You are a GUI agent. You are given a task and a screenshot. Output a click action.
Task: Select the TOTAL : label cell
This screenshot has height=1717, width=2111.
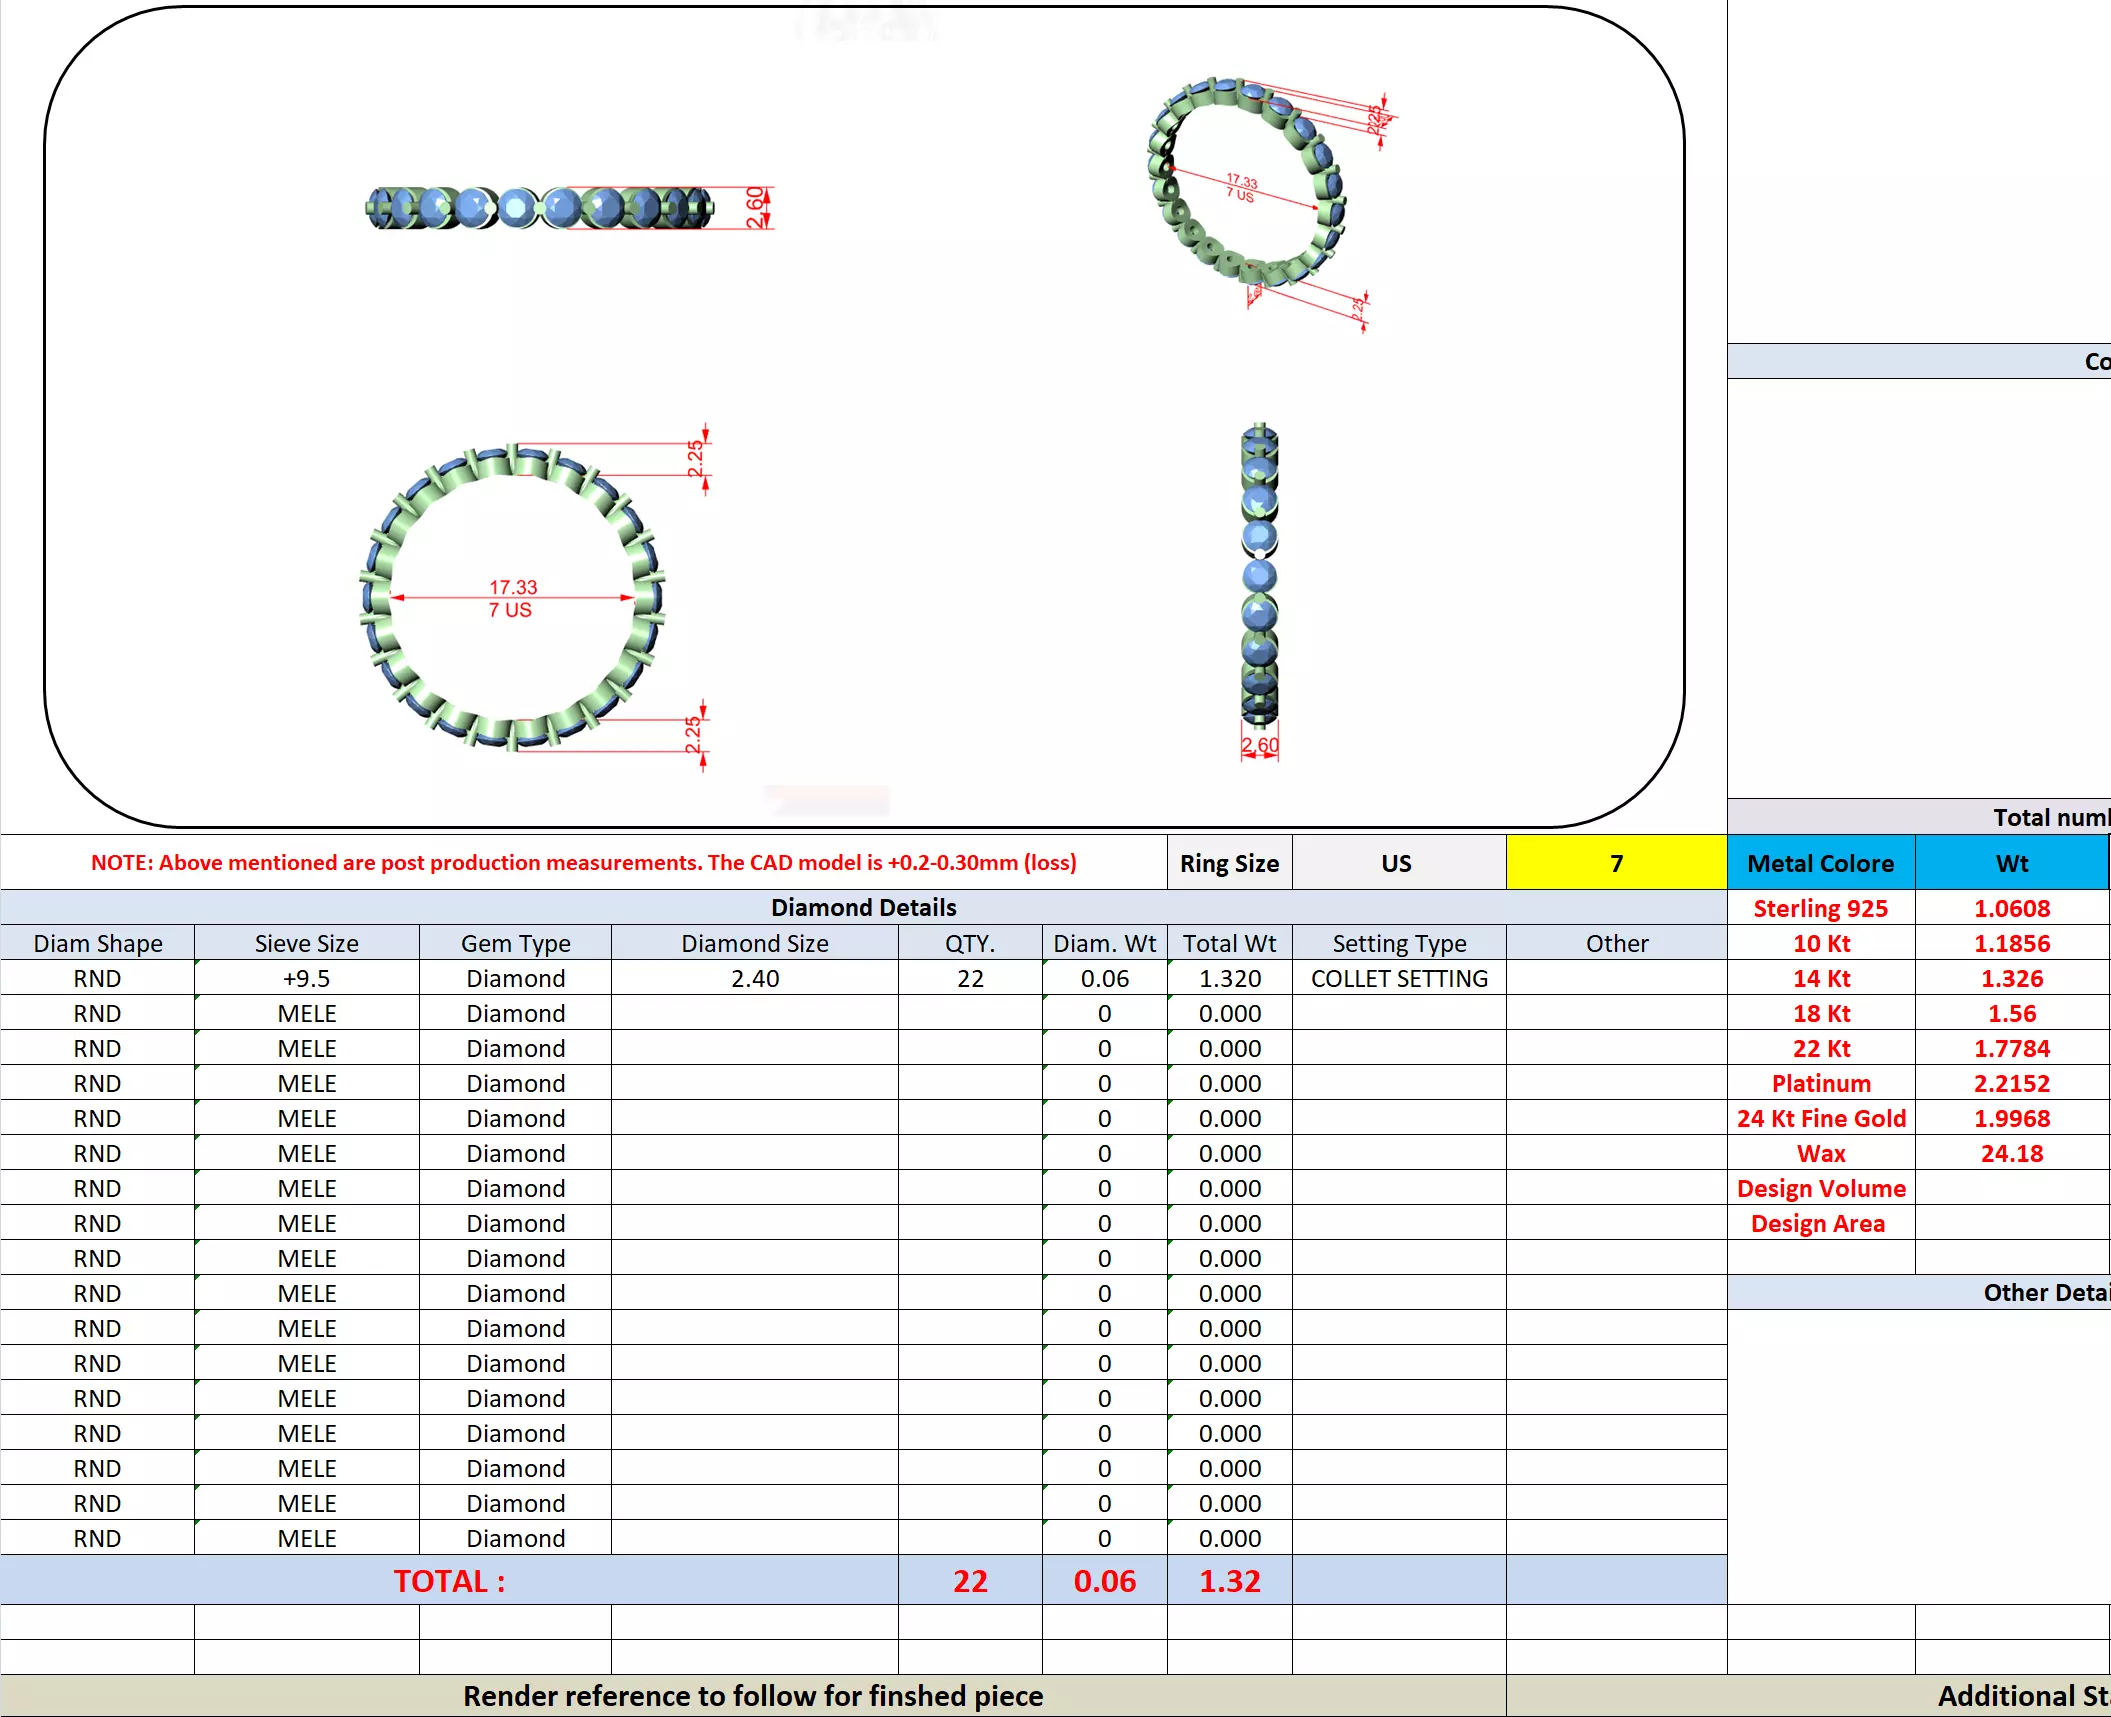[x=449, y=1581]
